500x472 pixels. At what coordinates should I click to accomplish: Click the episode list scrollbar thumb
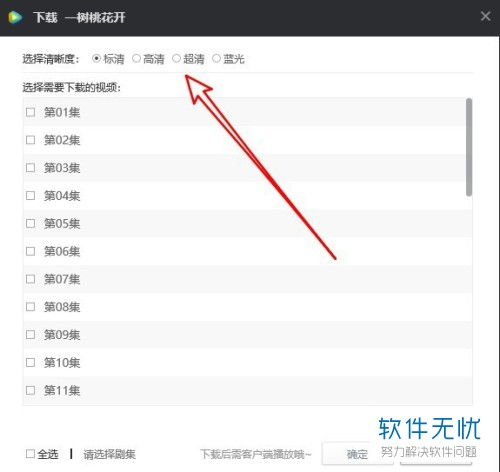[469, 147]
